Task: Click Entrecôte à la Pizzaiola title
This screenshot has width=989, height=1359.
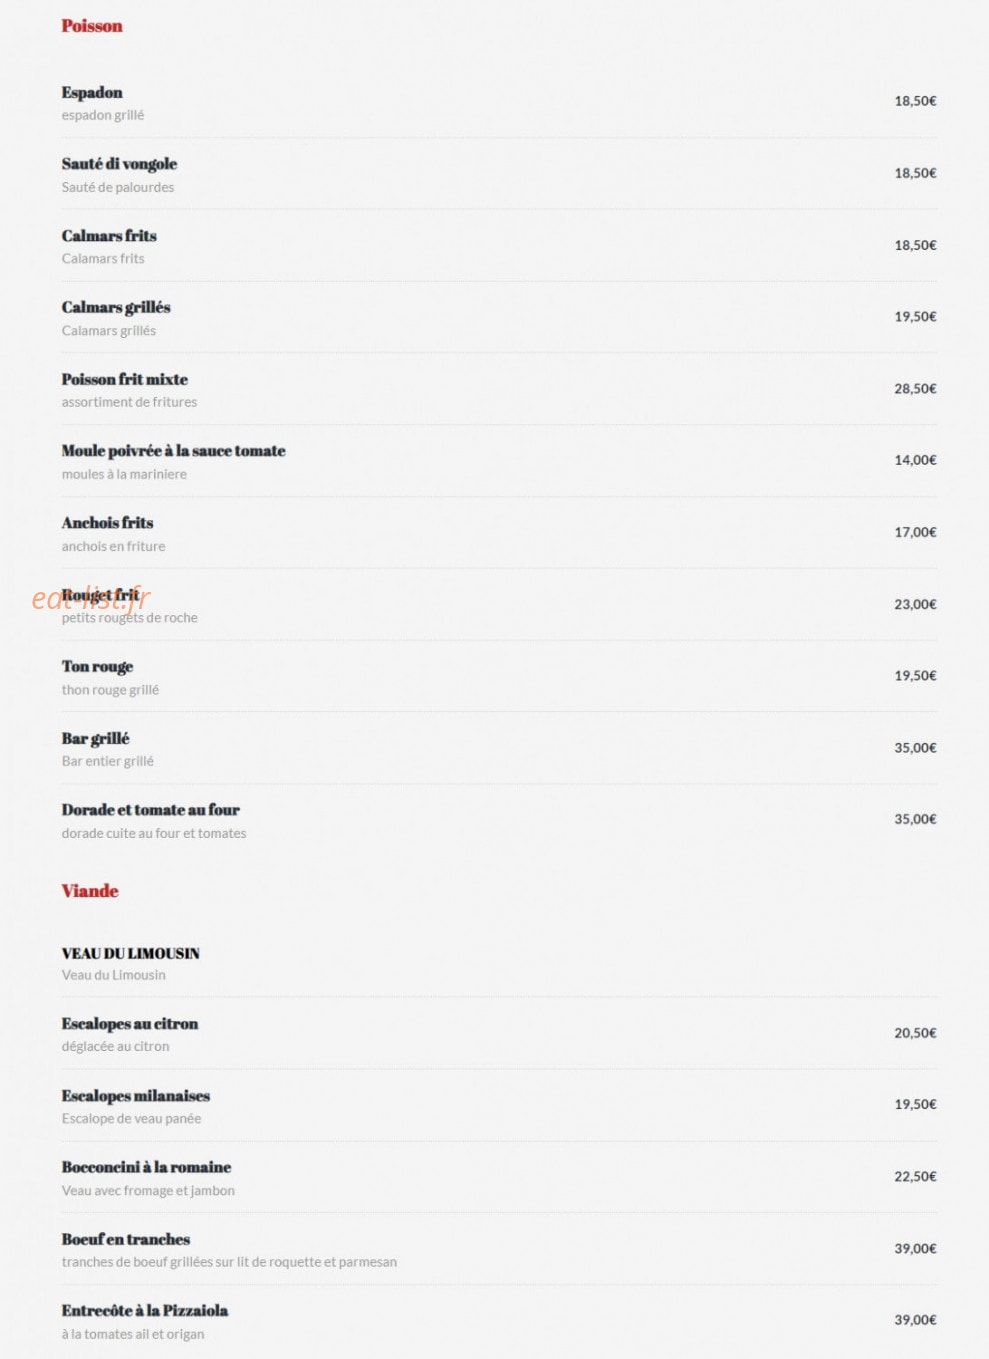Action: click(x=145, y=1311)
